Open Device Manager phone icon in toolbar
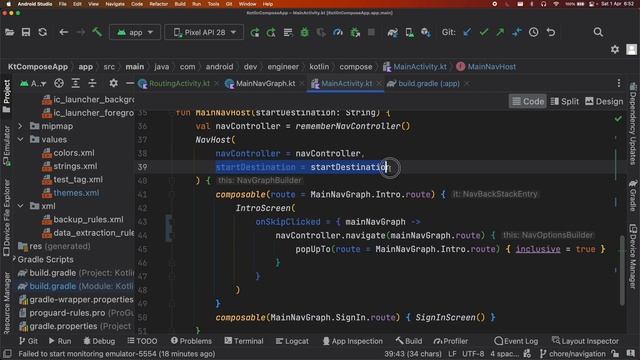This screenshot has width=640, height=360. pos(409,32)
